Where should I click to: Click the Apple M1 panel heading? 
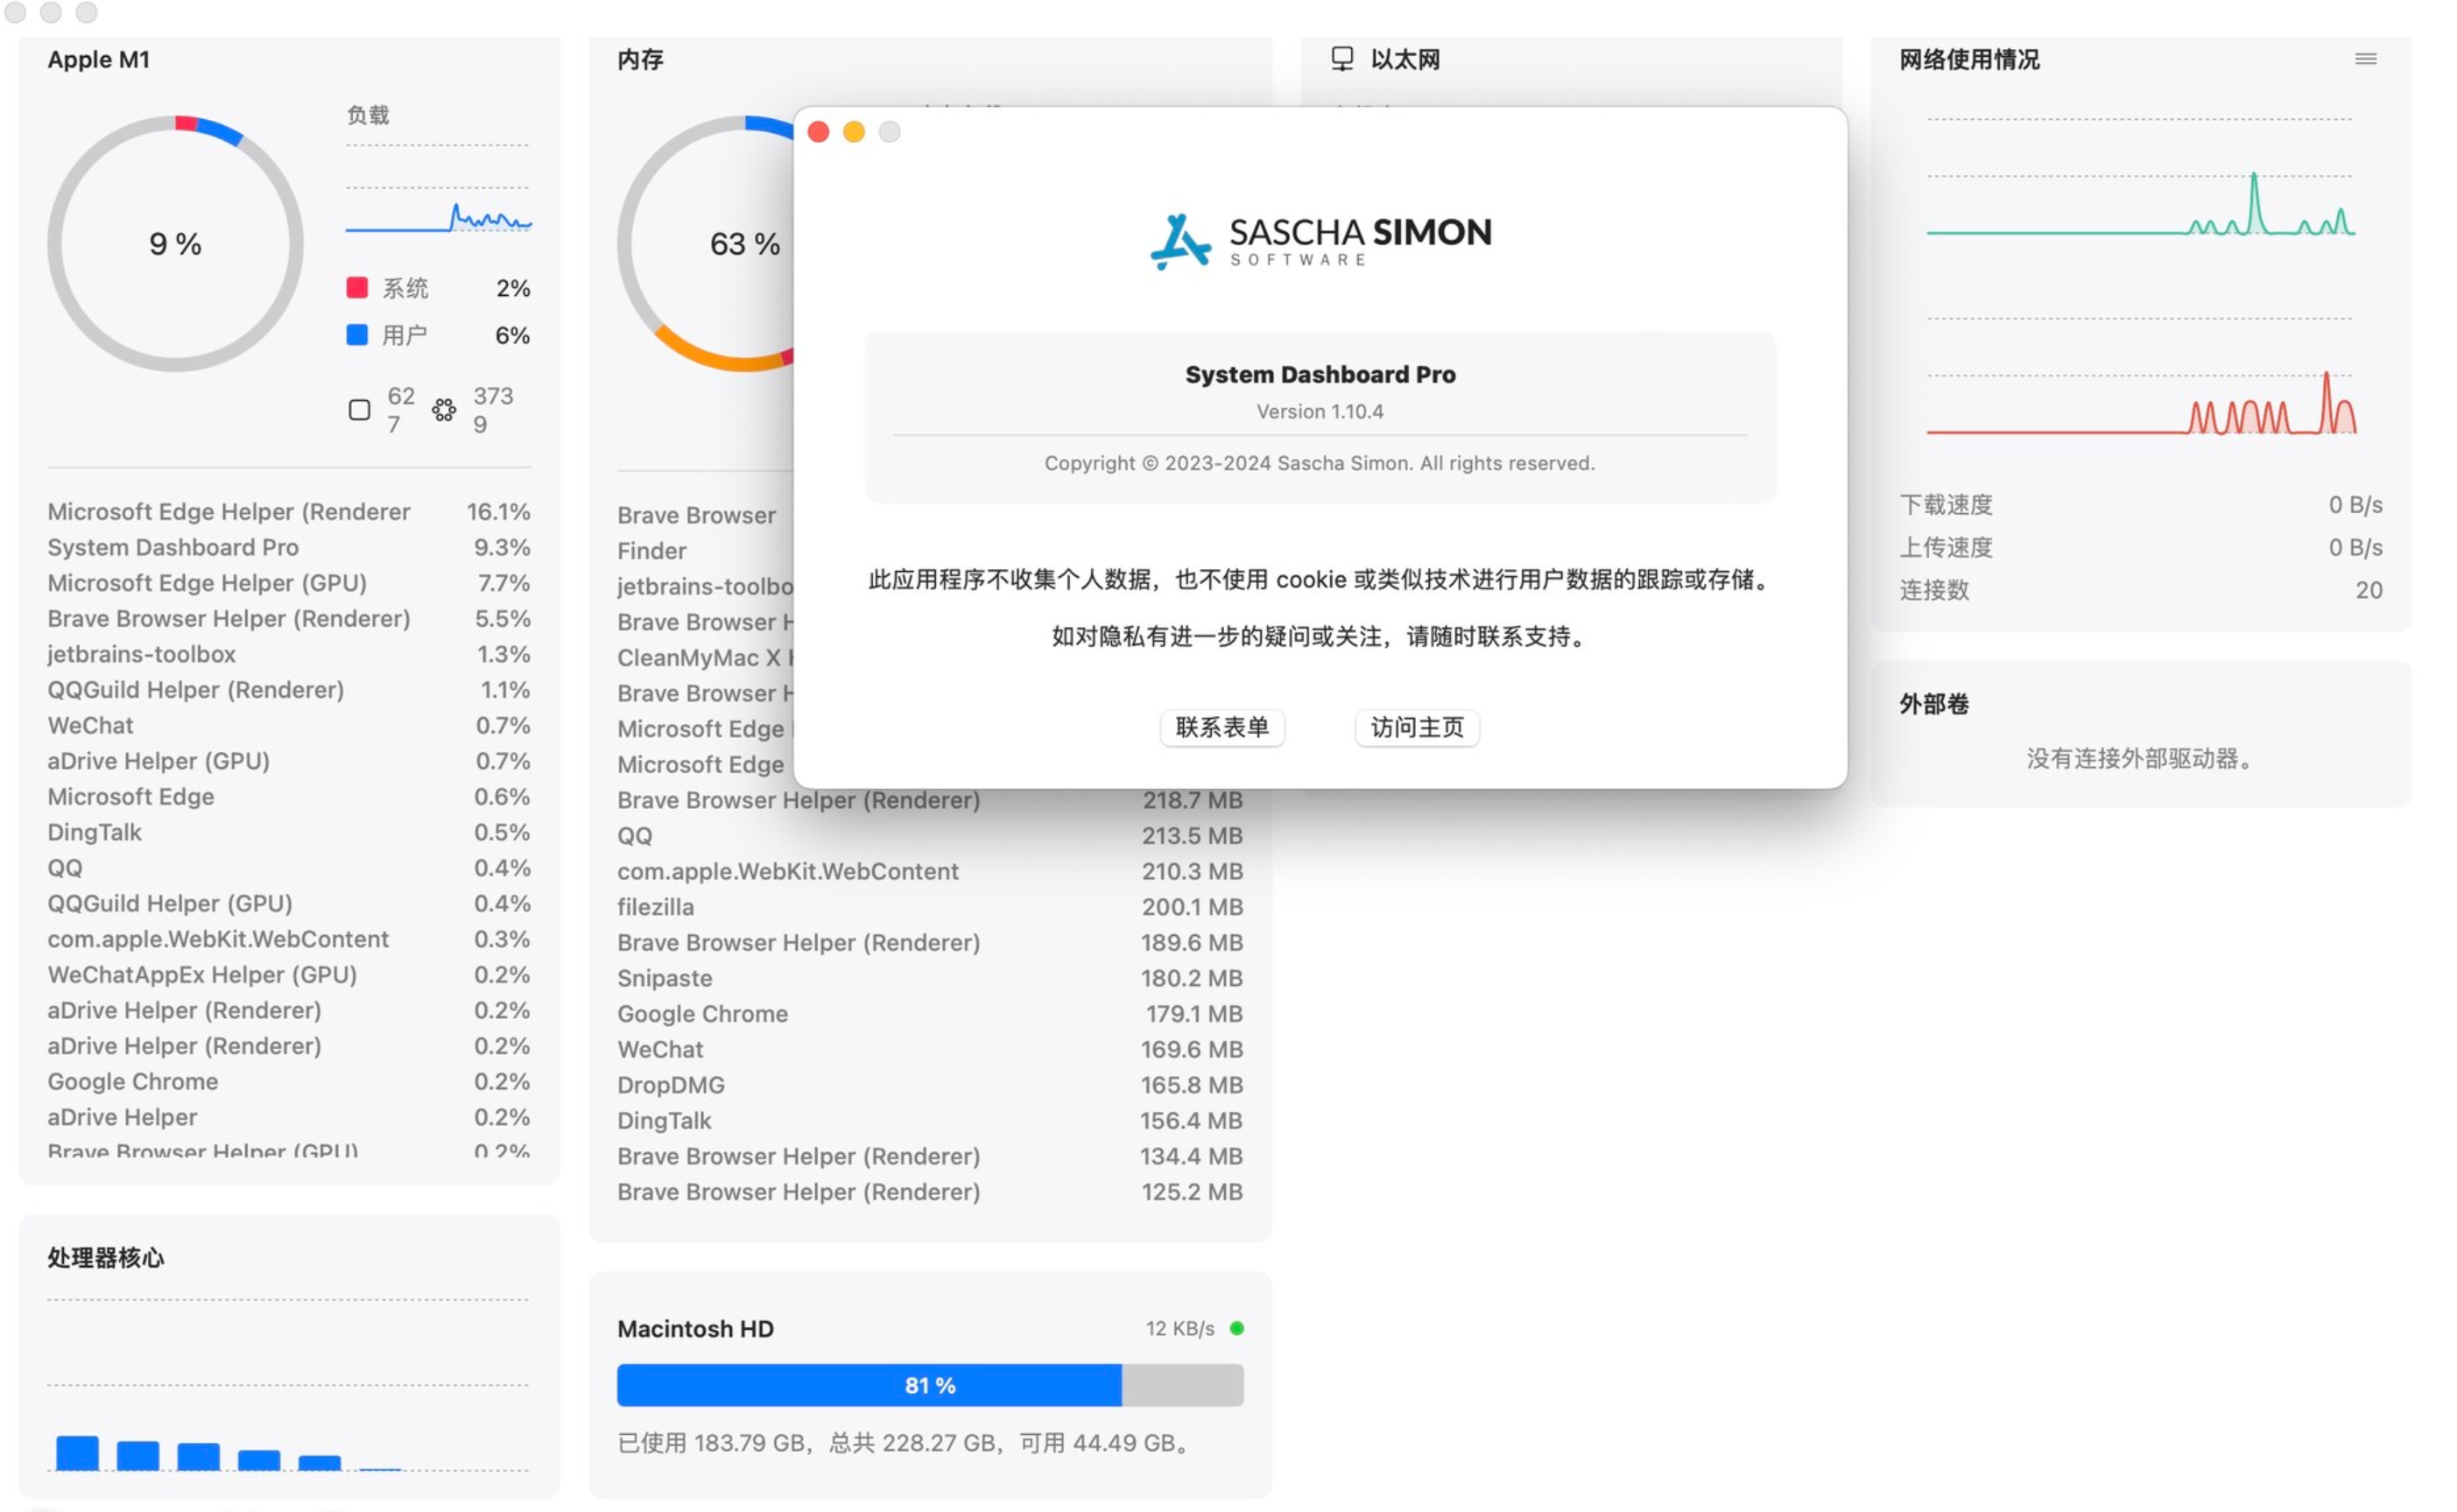(98, 59)
